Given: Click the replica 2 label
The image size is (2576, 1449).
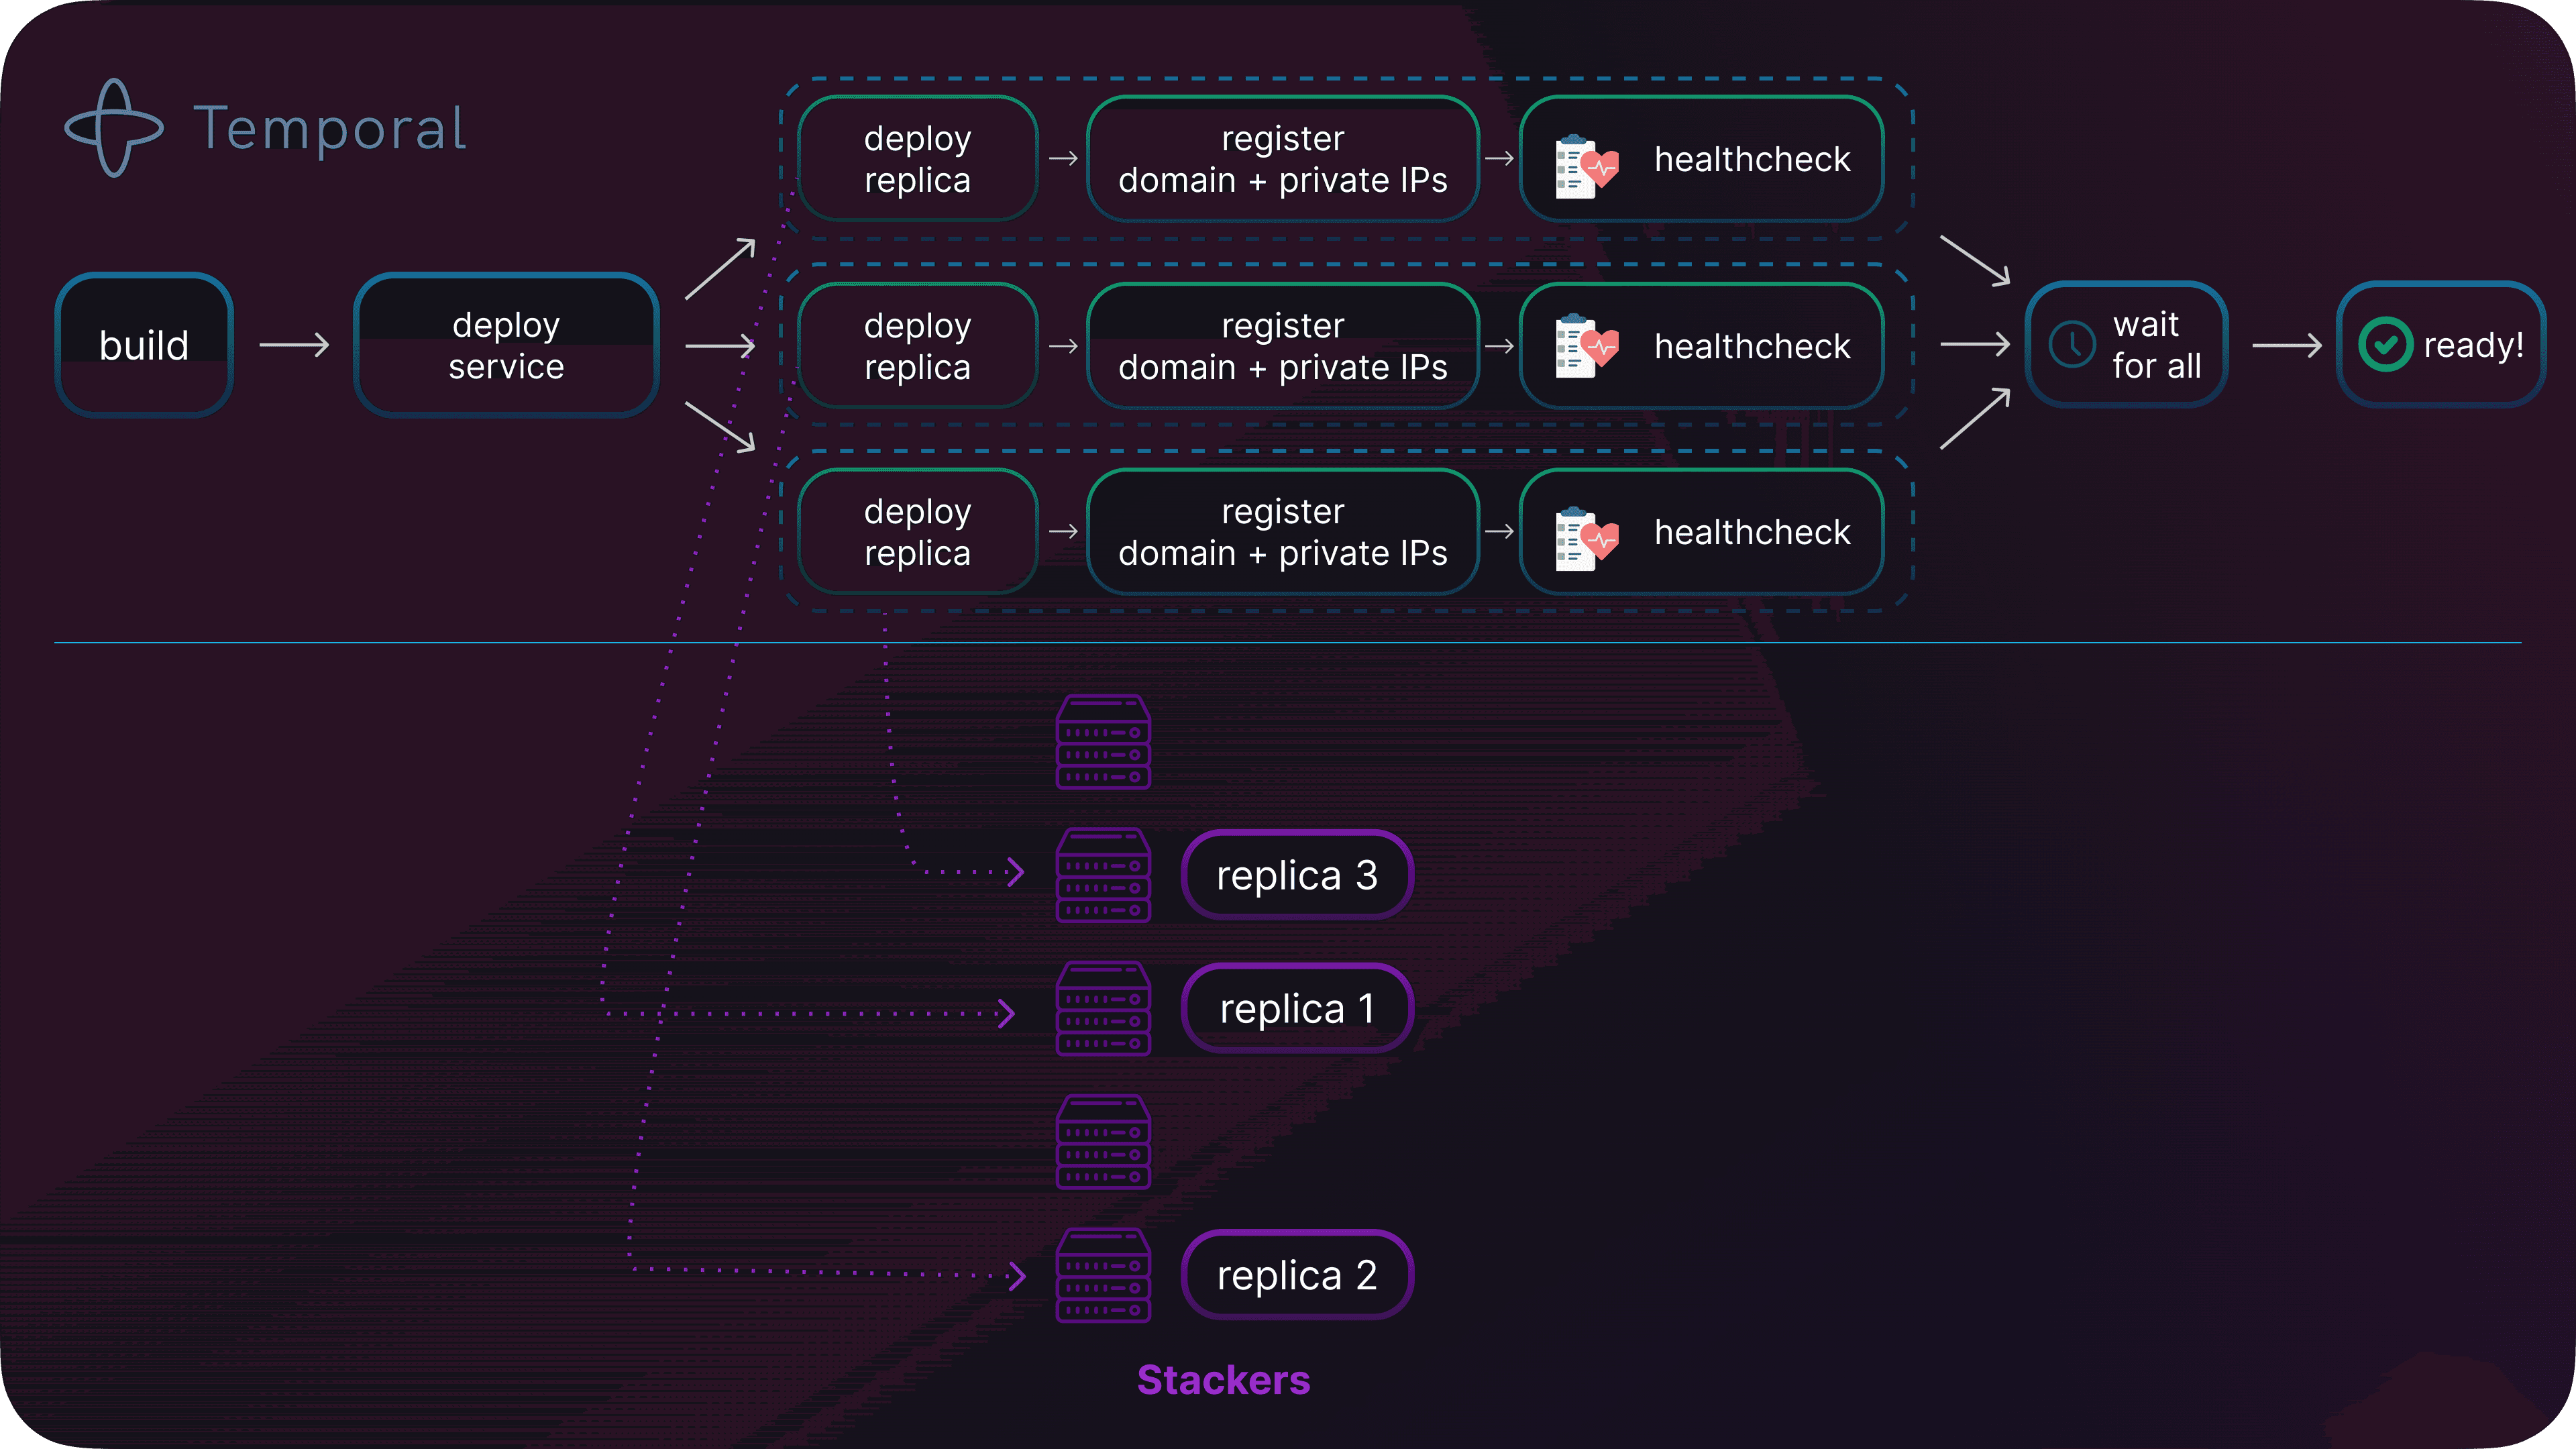Looking at the screenshot, I should (1297, 1275).
